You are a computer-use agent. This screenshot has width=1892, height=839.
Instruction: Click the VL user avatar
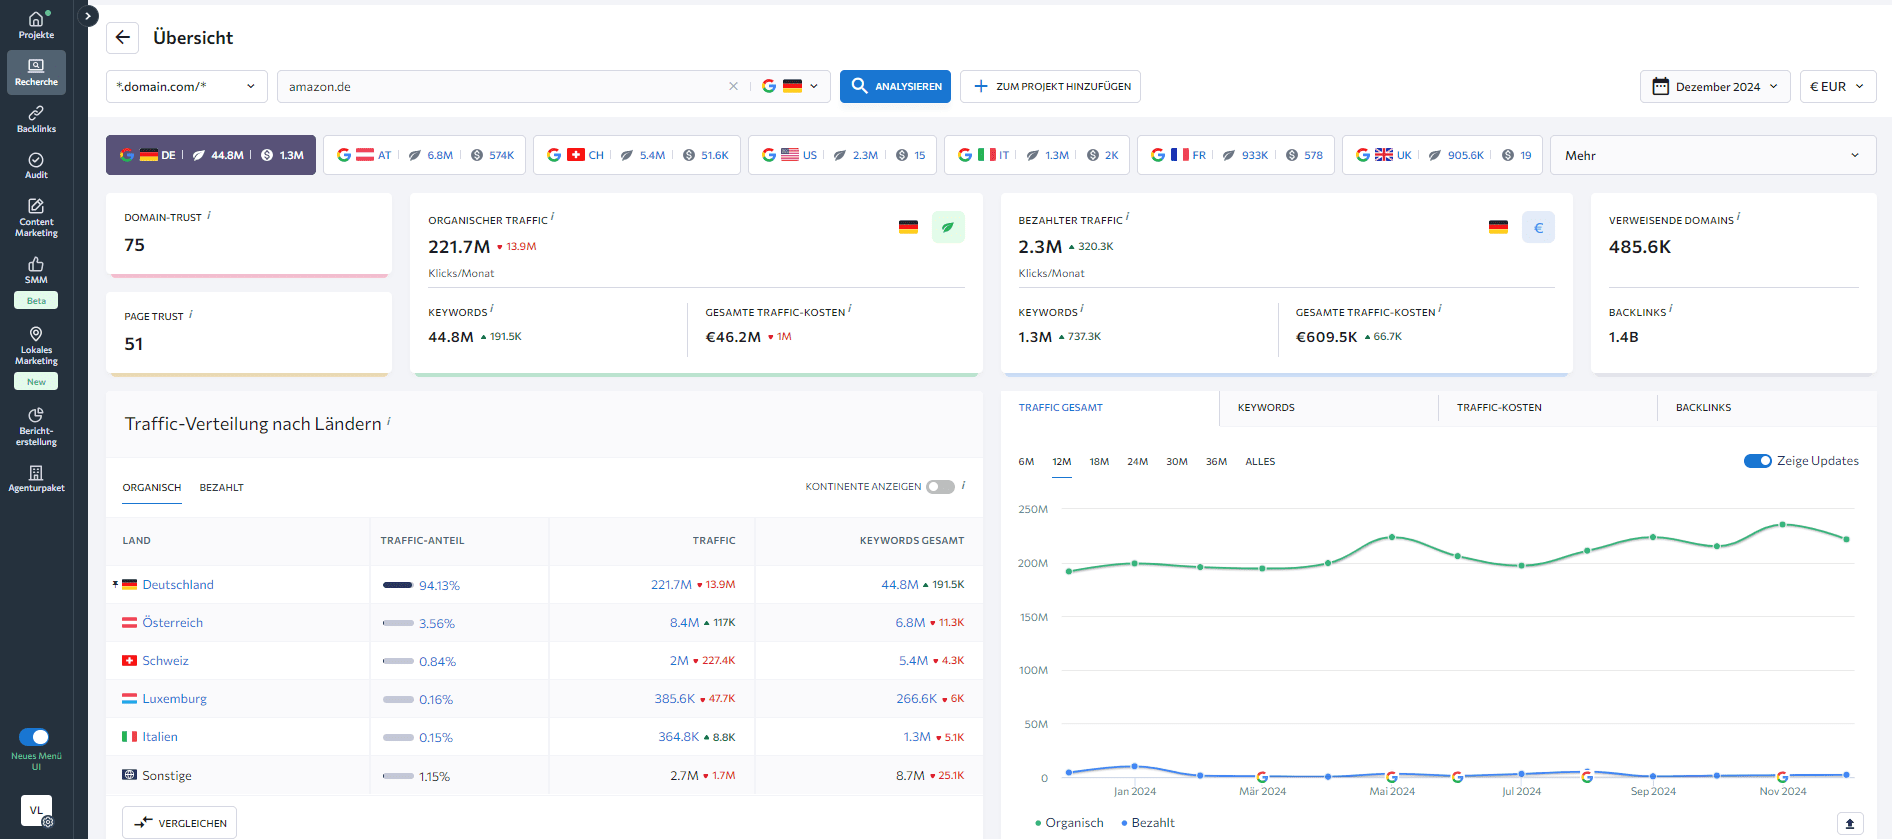36,810
